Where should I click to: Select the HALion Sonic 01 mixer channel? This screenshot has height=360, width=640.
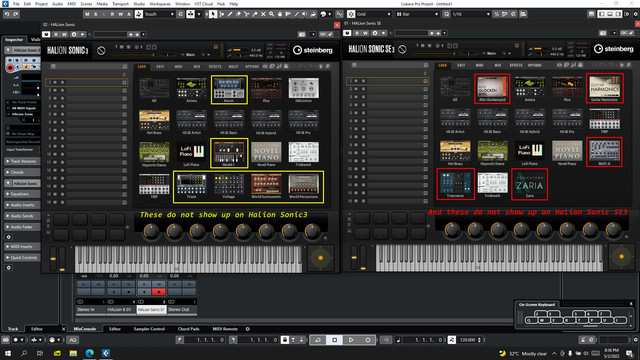point(151,310)
